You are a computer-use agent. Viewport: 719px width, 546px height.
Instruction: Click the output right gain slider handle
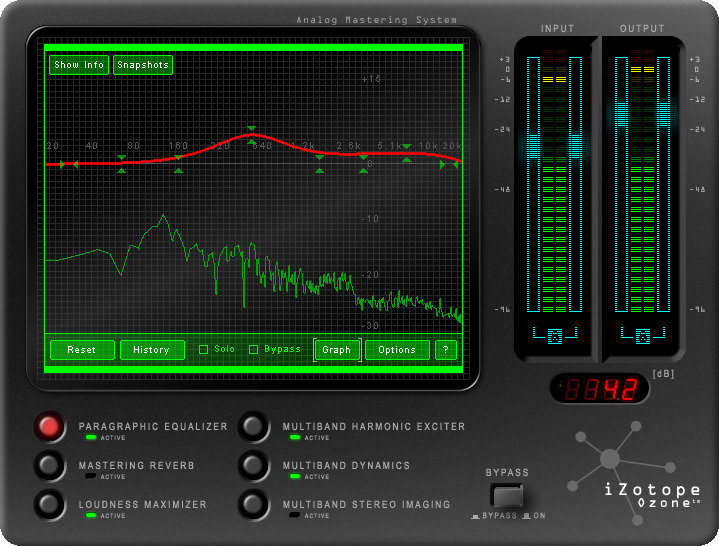[664, 114]
